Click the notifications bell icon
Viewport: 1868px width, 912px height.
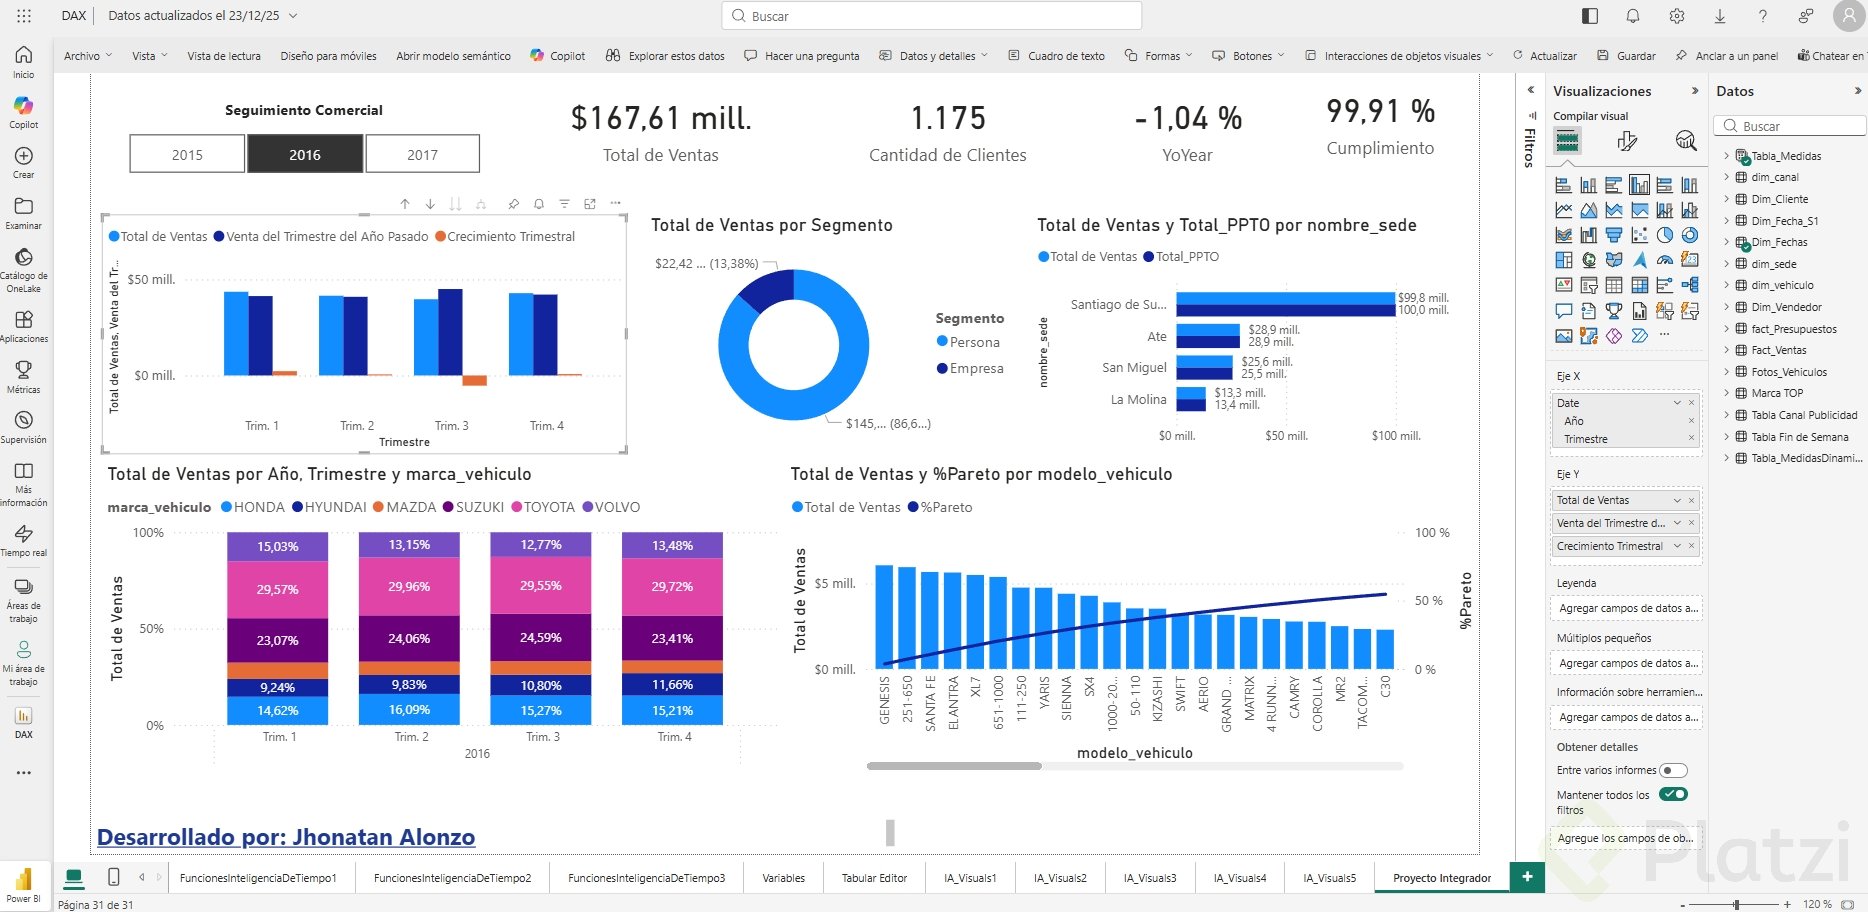point(1633,16)
